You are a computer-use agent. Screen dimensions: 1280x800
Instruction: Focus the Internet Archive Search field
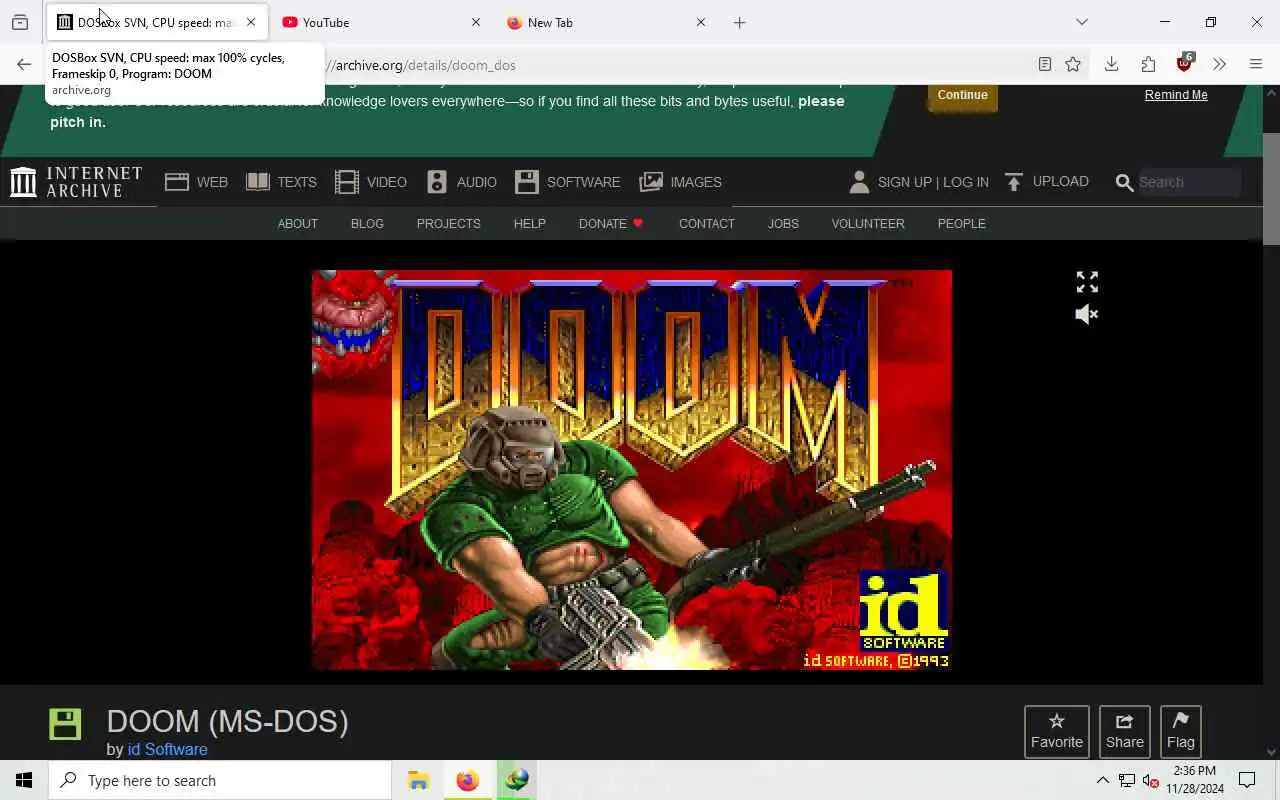click(1188, 182)
